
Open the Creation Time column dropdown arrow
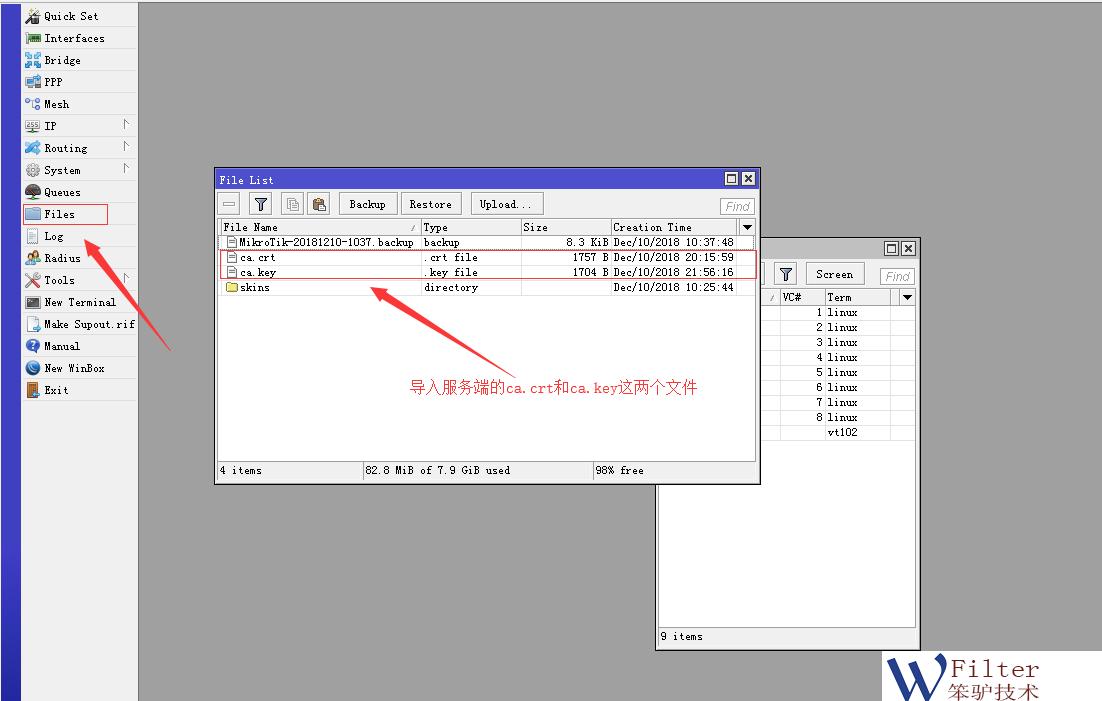(746, 227)
